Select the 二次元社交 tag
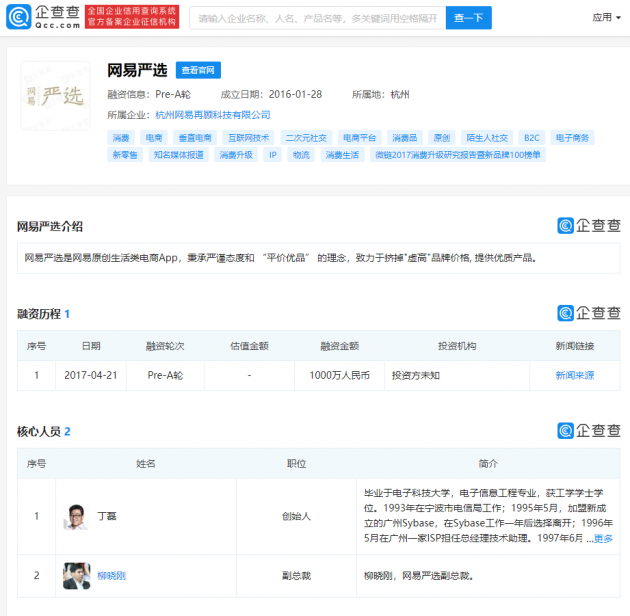The image size is (630, 616). (x=306, y=138)
